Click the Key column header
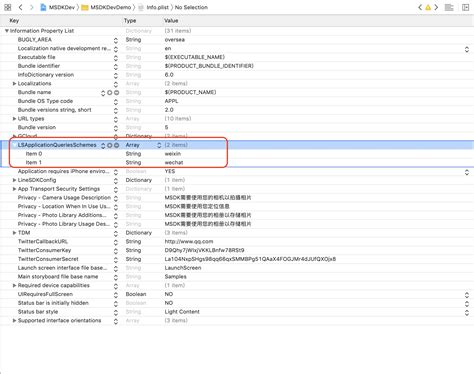 point(14,21)
